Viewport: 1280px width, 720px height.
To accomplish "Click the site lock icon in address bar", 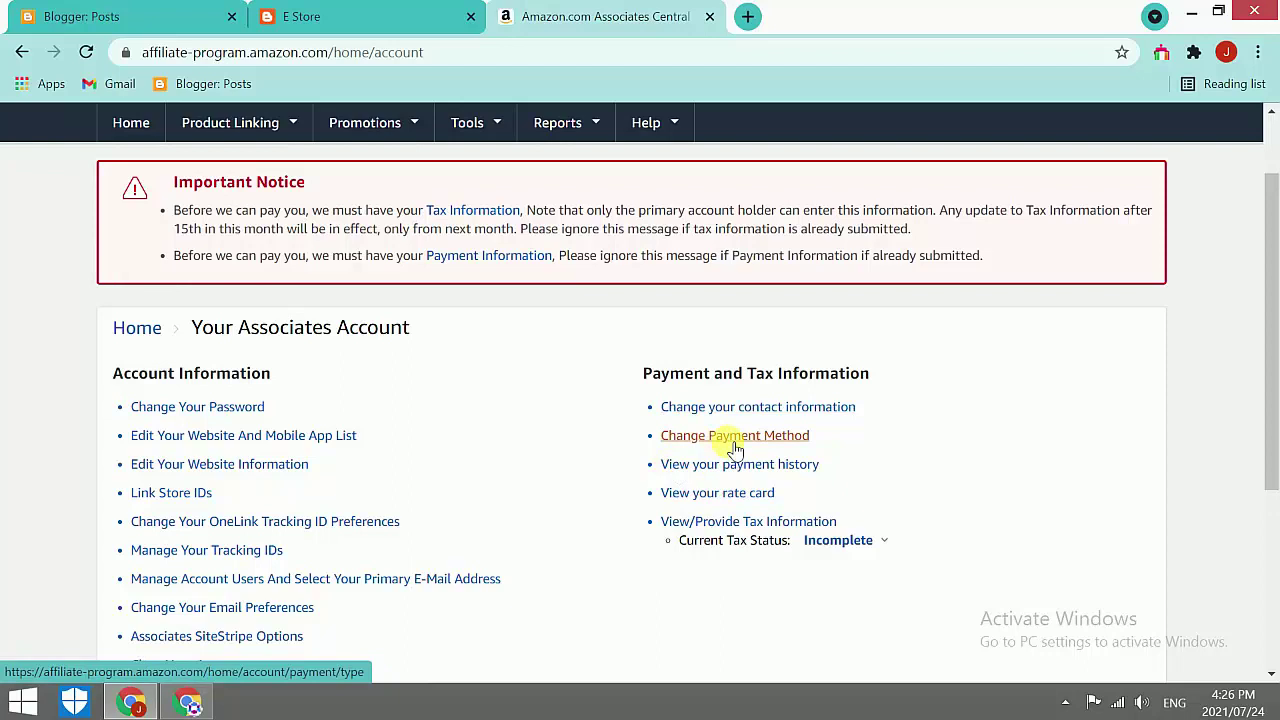I will point(125,52).
